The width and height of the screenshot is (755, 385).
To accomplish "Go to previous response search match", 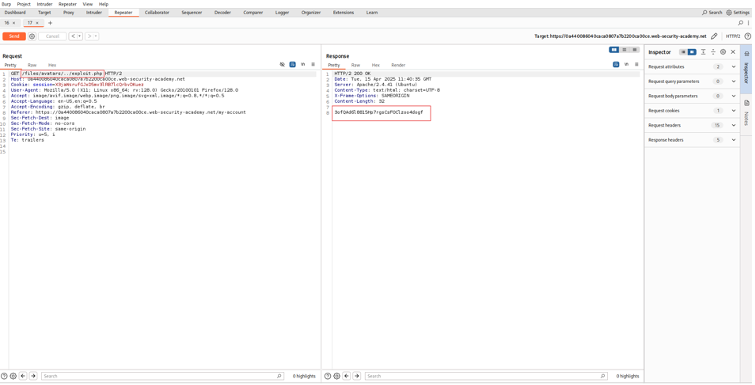I will coord(346,376).
